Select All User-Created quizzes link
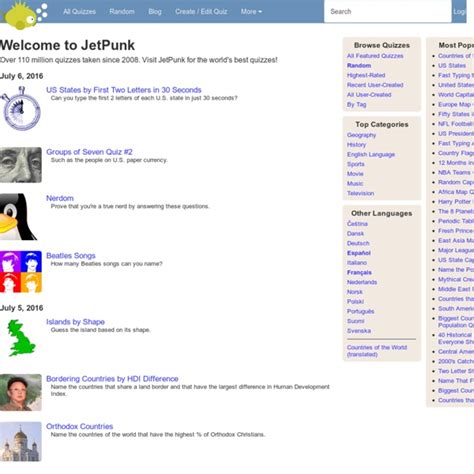Screen dimensions: 474x474 (x=369, y=95)
